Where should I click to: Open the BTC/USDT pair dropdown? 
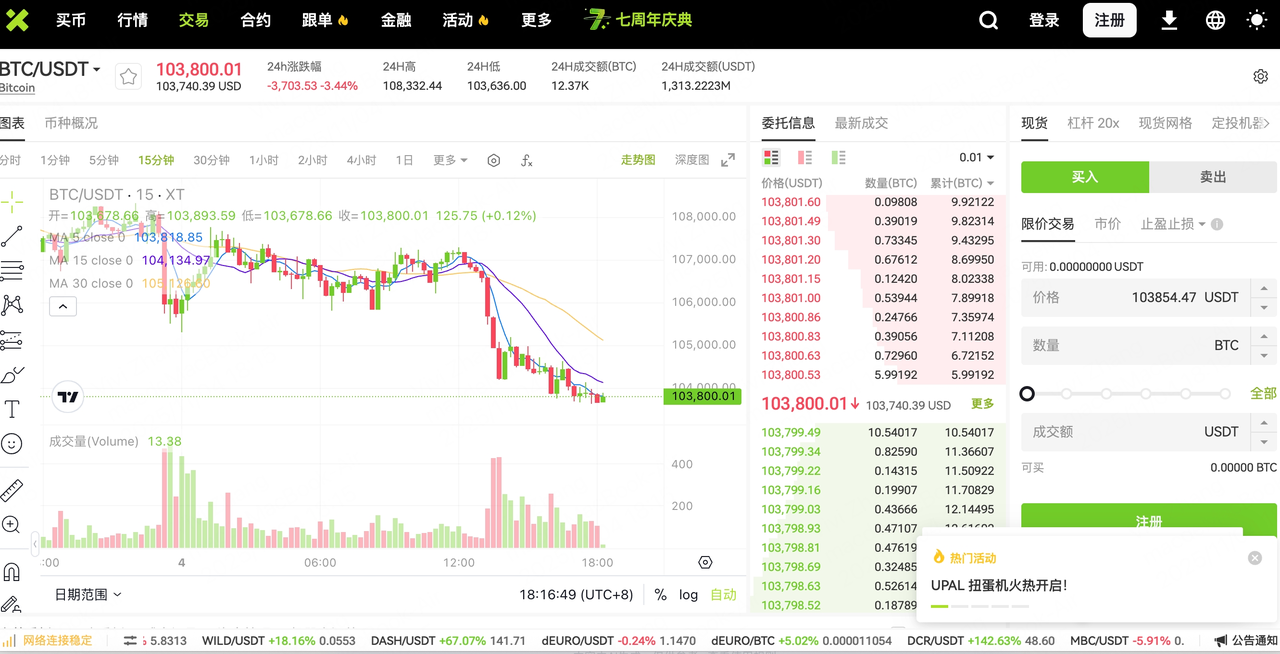(x=50, y=69)
